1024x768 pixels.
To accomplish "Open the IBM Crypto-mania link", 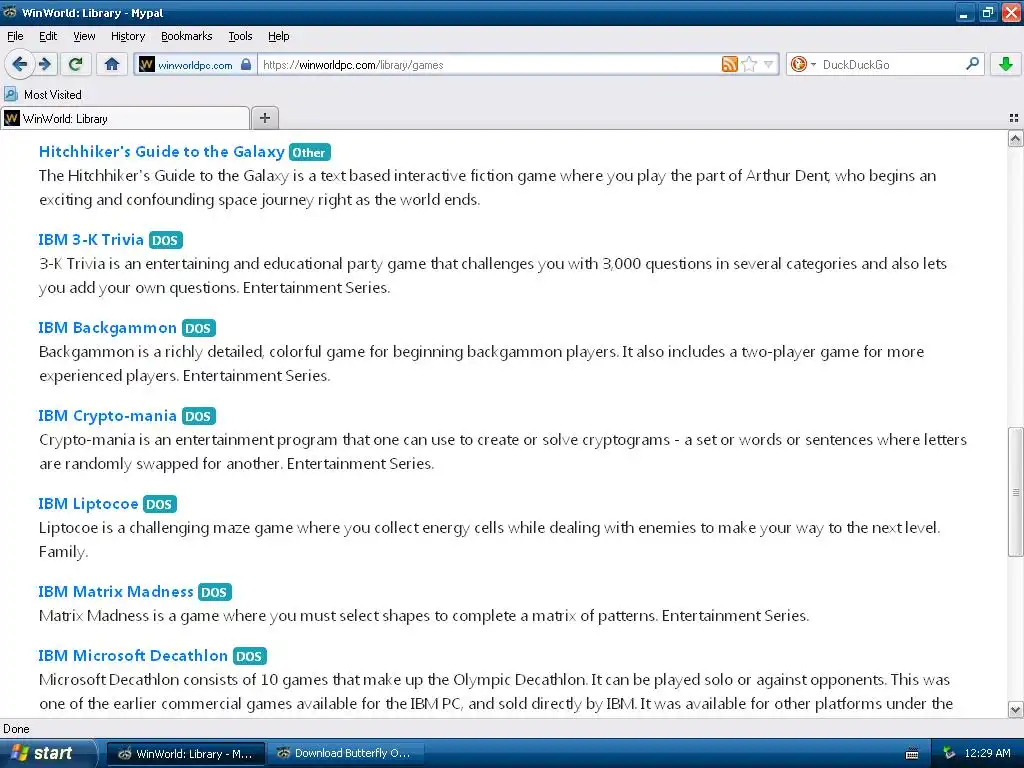I will pyautogui.click(x=107, y=416).
